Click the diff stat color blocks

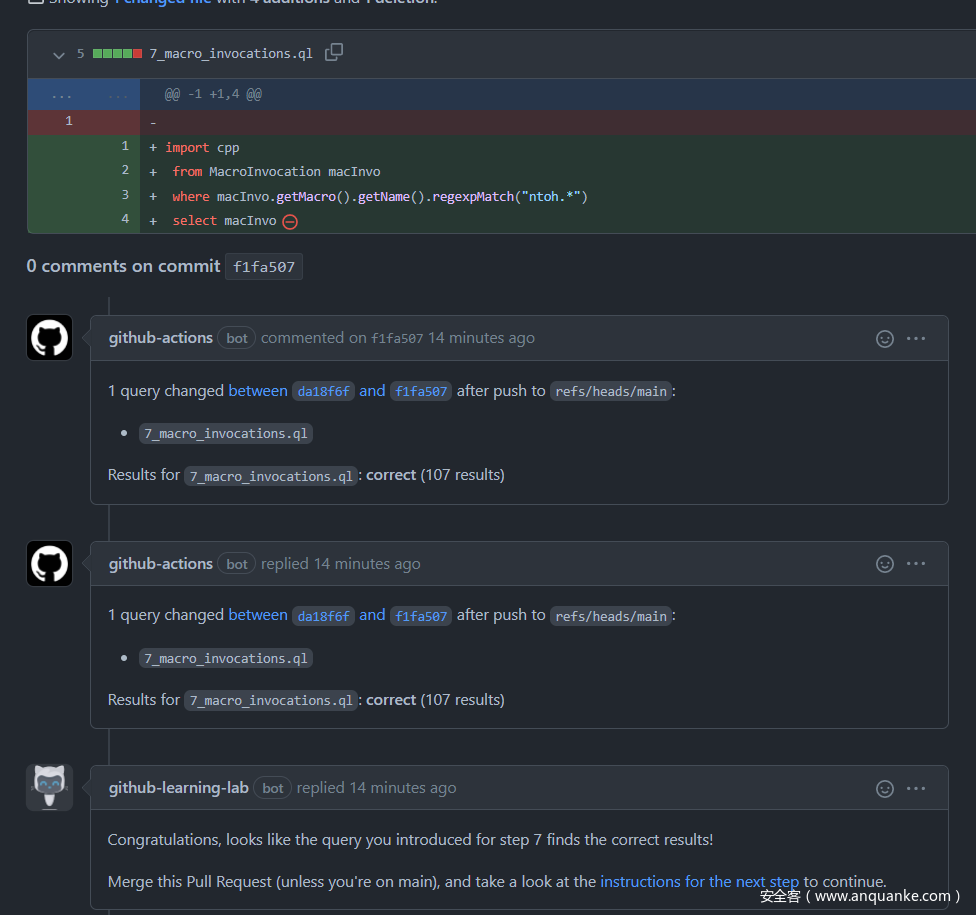pyautogui.click(x=117, y=54)
